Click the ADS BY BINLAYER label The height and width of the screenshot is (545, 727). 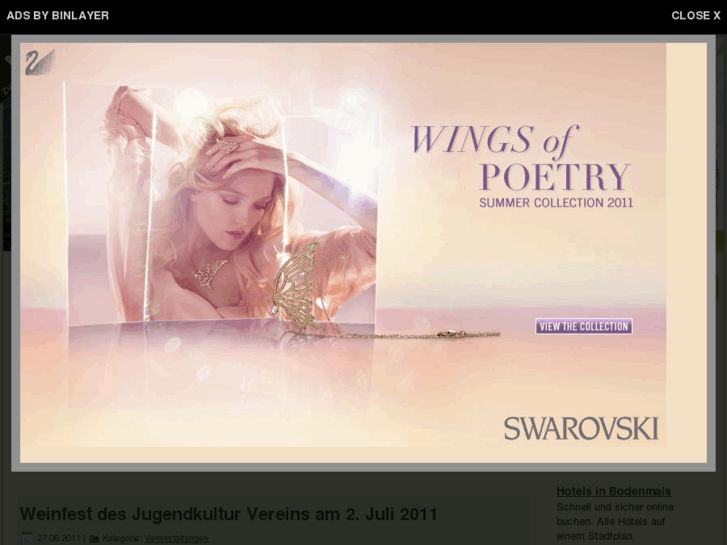[57, 15]
